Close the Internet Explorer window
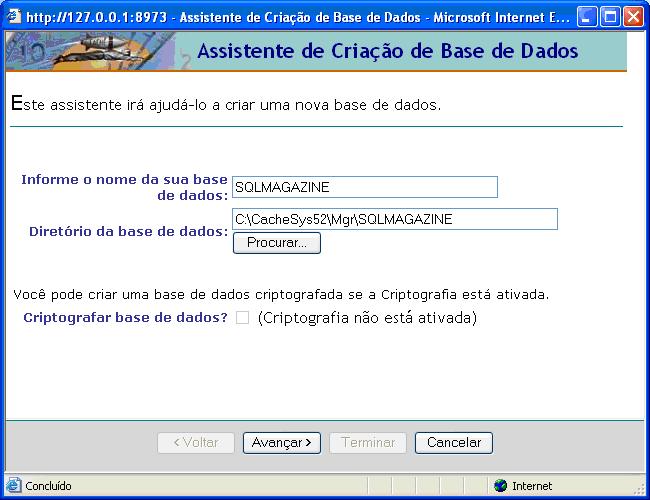The image size is (650, 500). 634,17
